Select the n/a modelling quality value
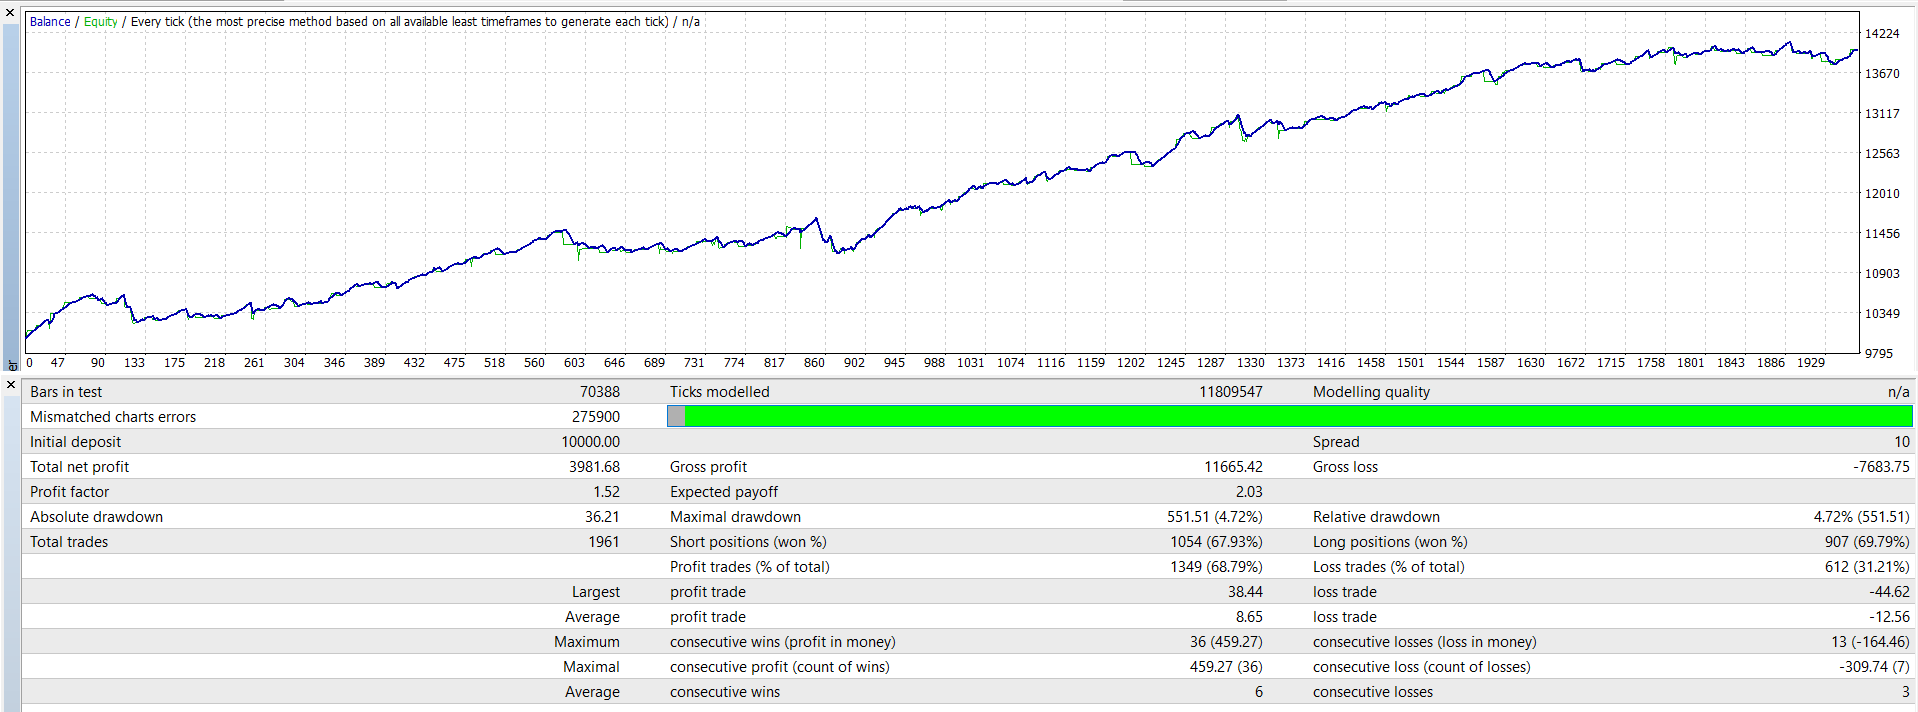Viewport: 1918px width, 712px height. click(1898, 392)
